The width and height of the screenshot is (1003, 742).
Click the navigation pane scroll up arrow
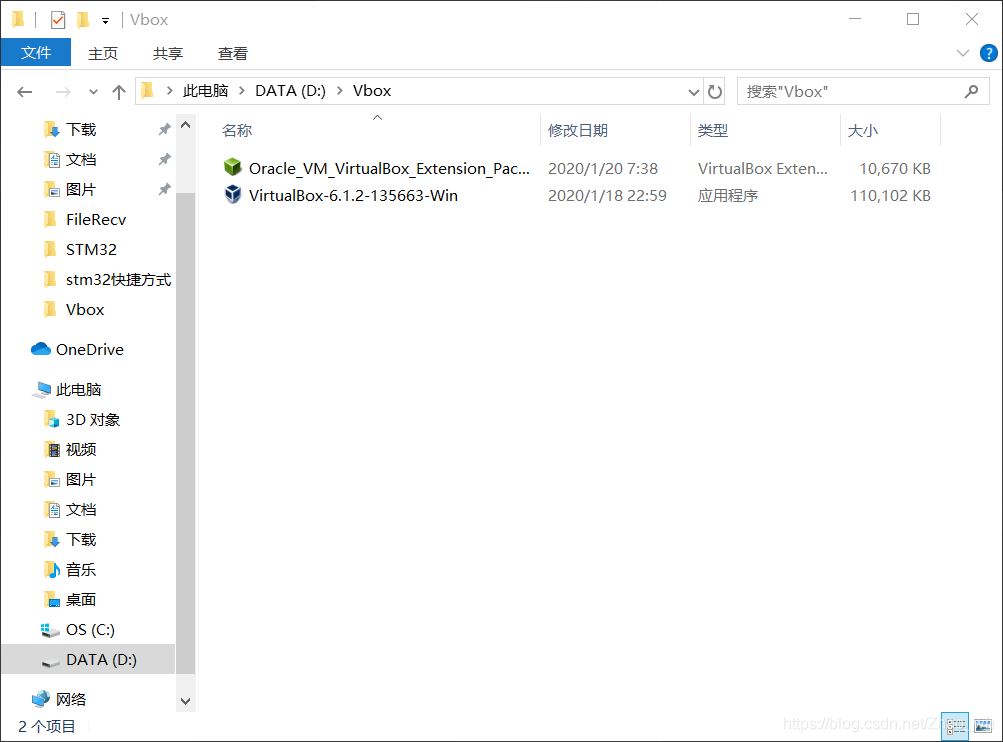[x=186, y=125]
